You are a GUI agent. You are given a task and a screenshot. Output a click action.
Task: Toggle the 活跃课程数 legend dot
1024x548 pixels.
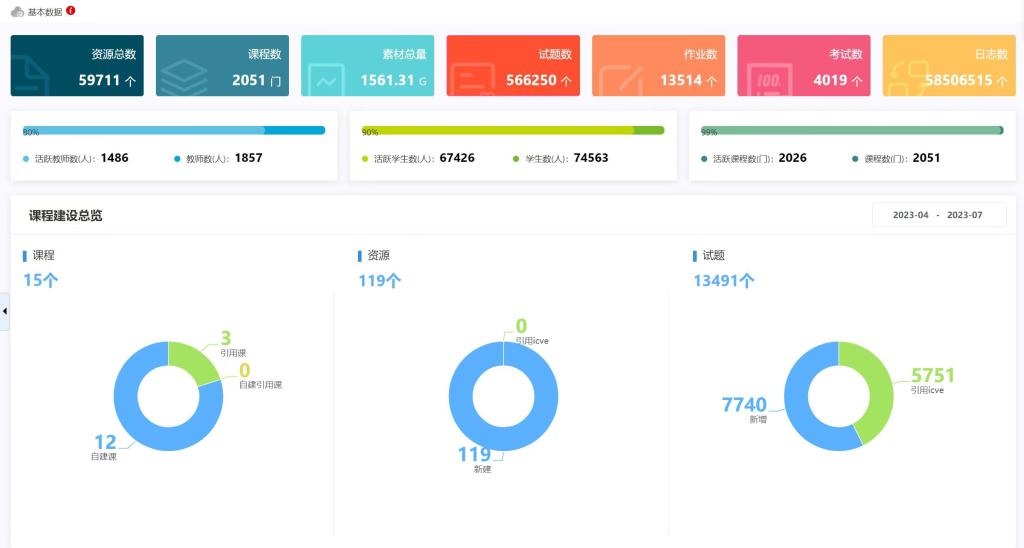tap(704, 159)
